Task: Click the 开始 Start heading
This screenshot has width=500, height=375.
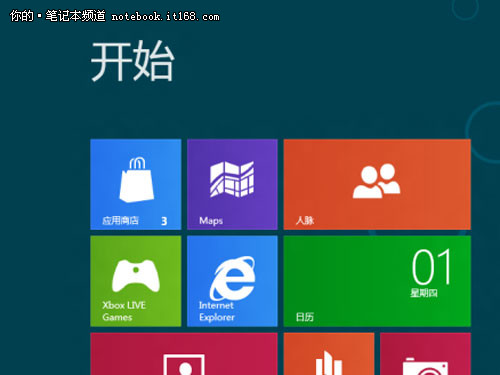Action: tap(132, 61)
